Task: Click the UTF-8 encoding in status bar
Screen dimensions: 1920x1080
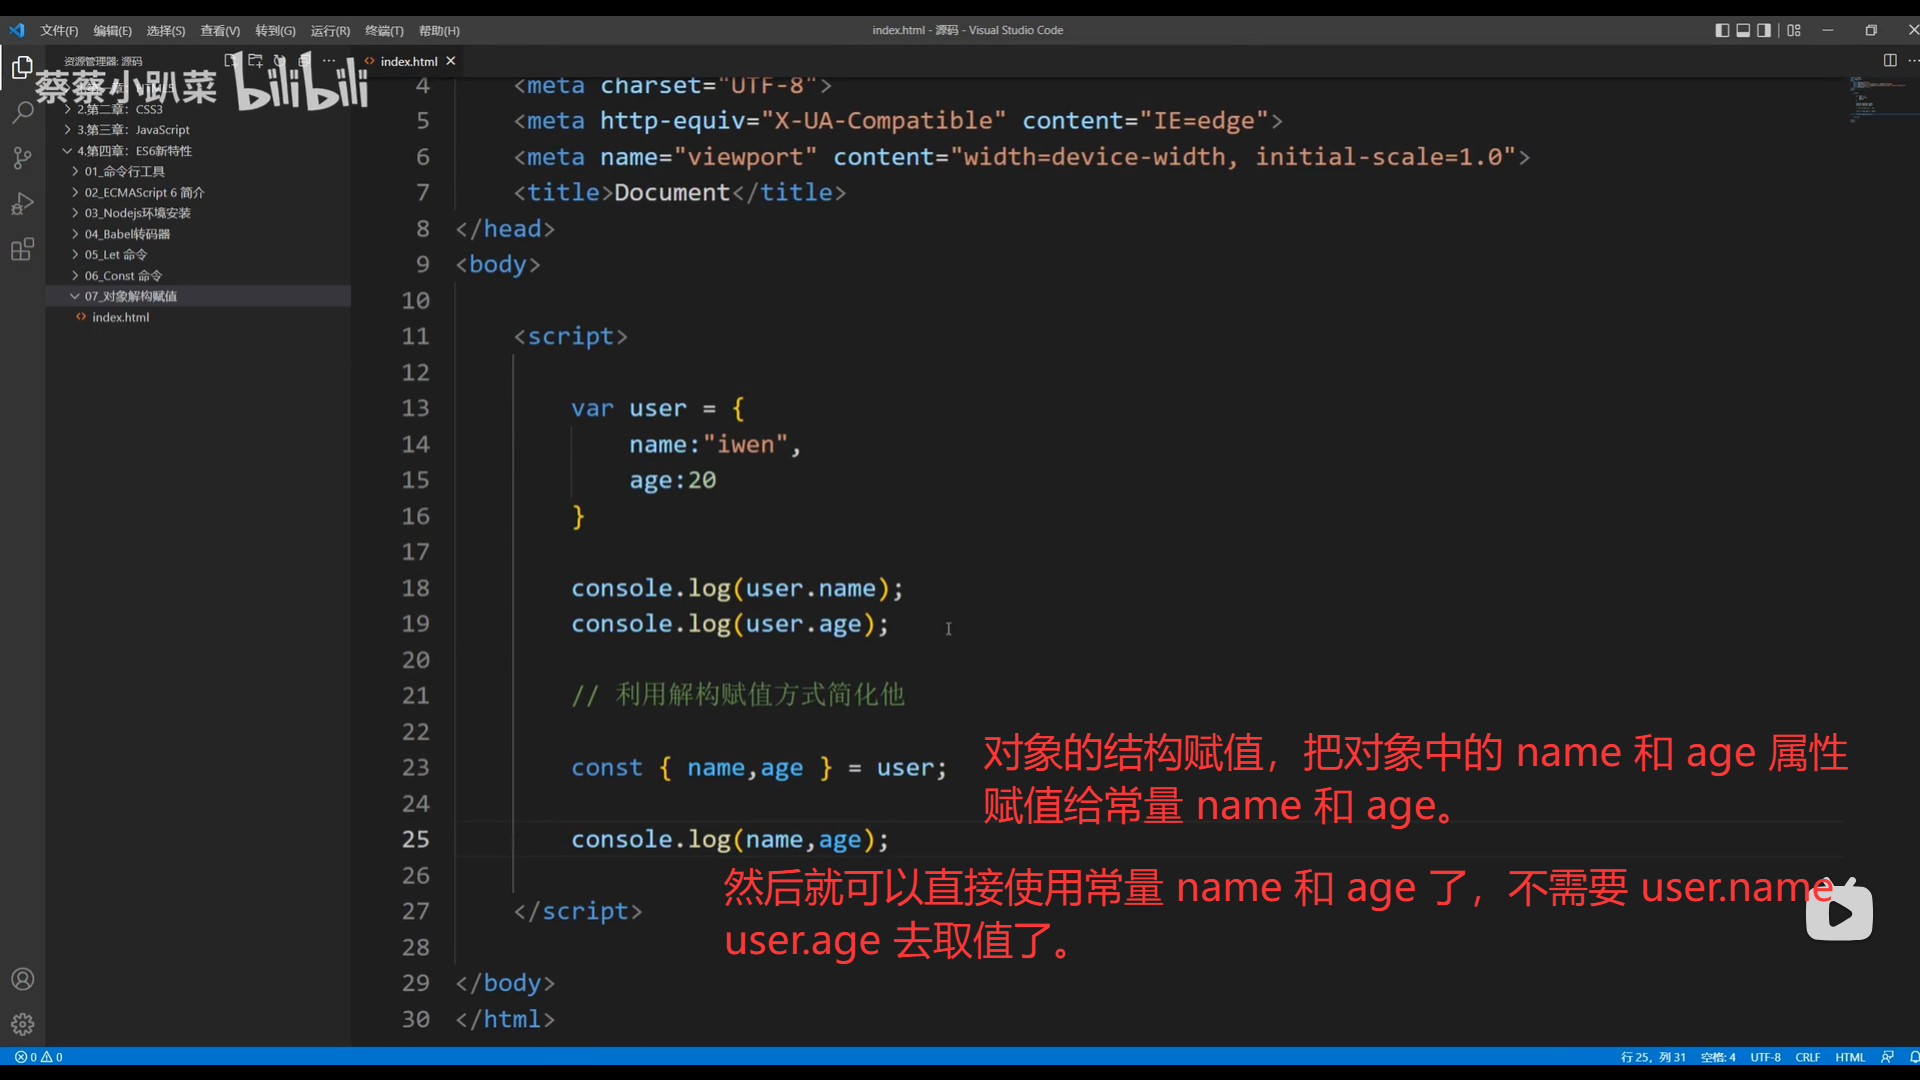Action: [x=1765, y=1057]
